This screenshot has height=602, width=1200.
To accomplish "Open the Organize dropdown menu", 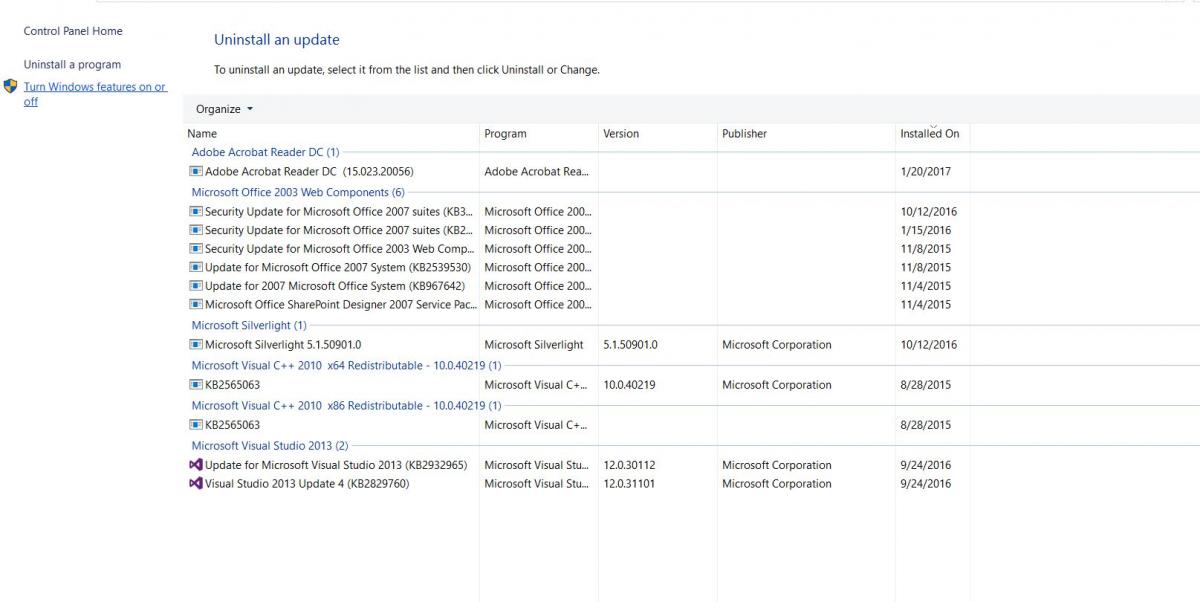I will coord(224,109).
